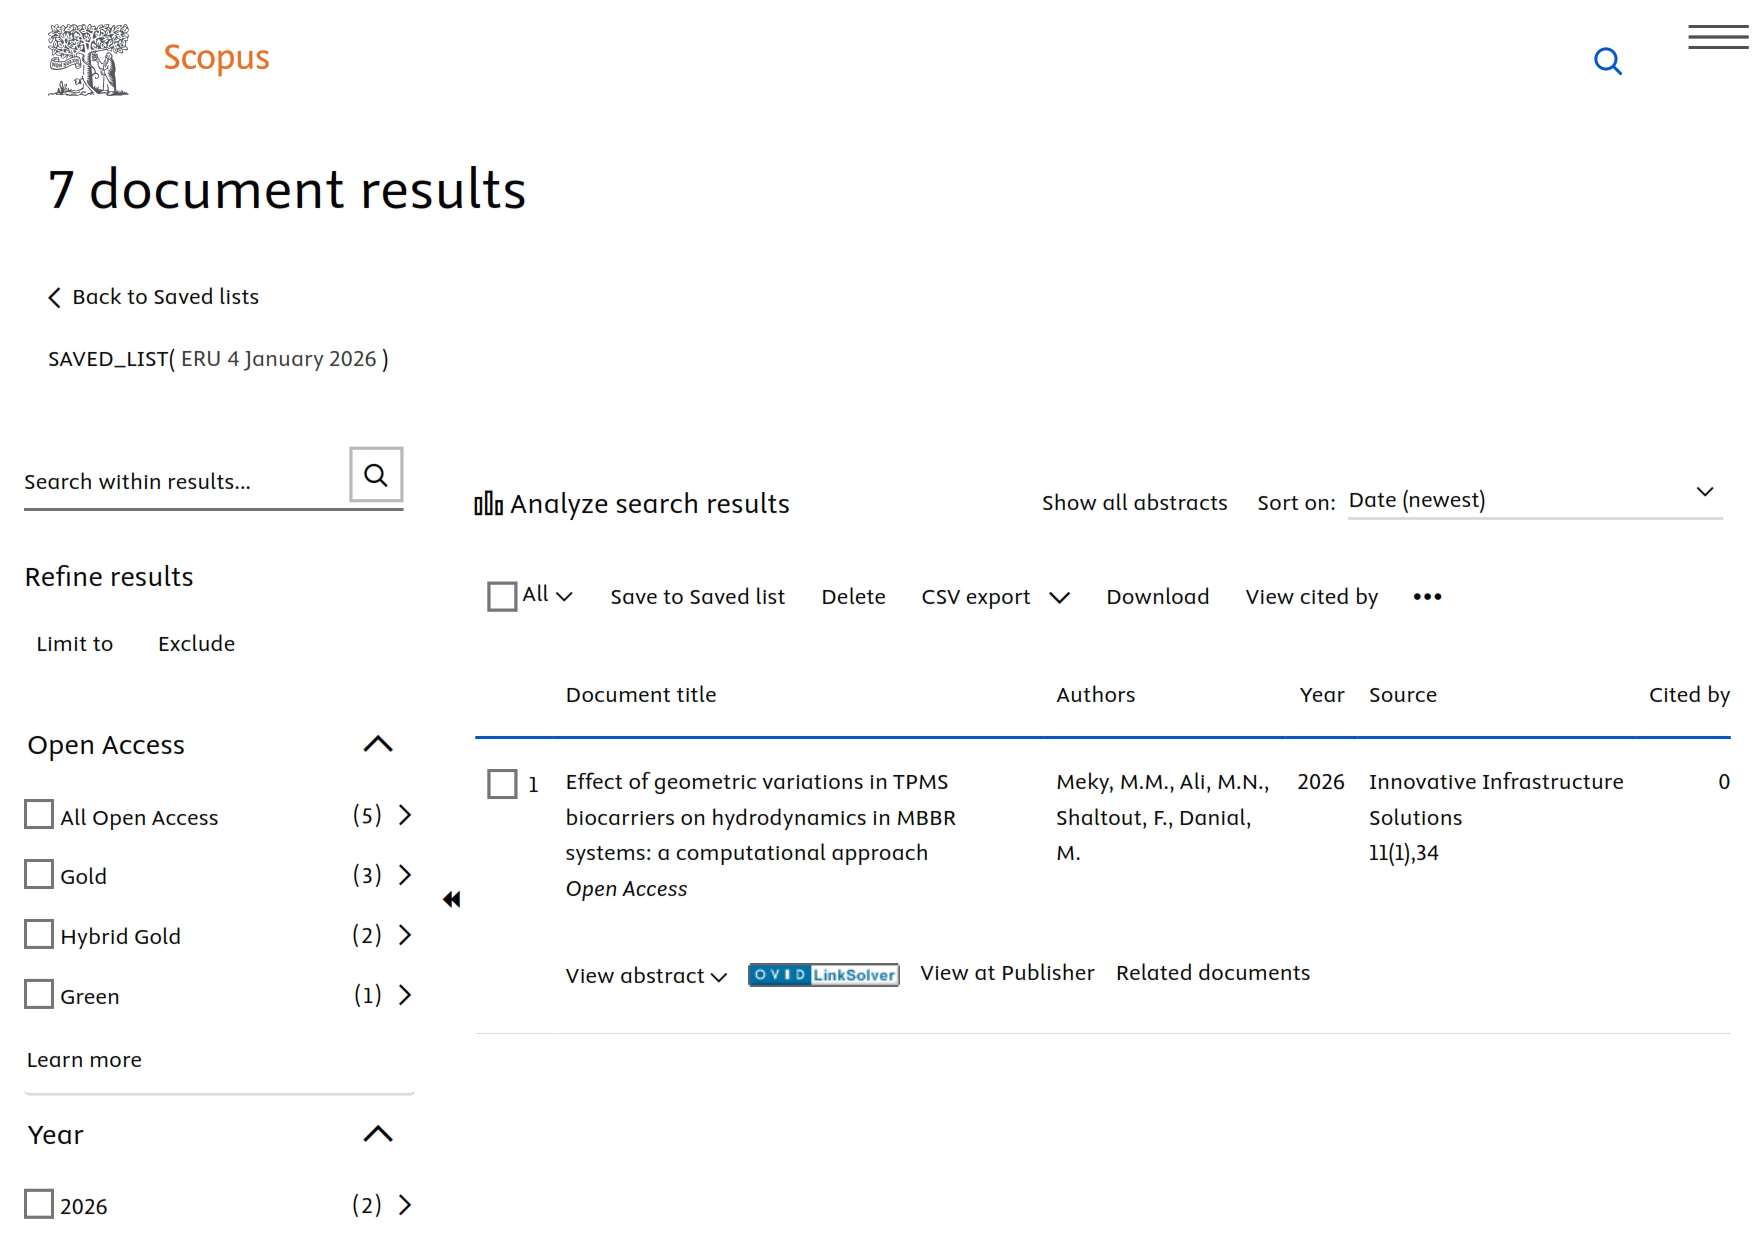This screenshot has height=1239, width=1754.
Task: Click the Elsevier tree logo
Action: (x=89, y=60)
